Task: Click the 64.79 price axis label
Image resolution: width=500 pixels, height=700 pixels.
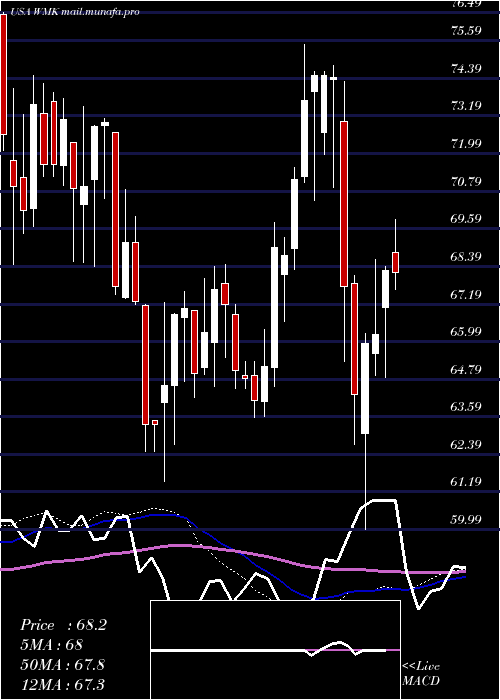Action: (467, 369)
